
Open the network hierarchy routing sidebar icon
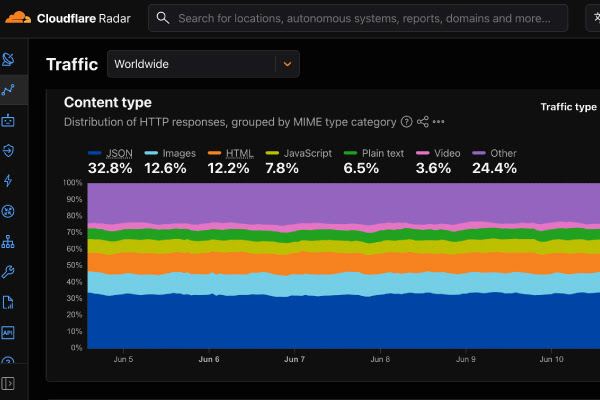[8, 242]
